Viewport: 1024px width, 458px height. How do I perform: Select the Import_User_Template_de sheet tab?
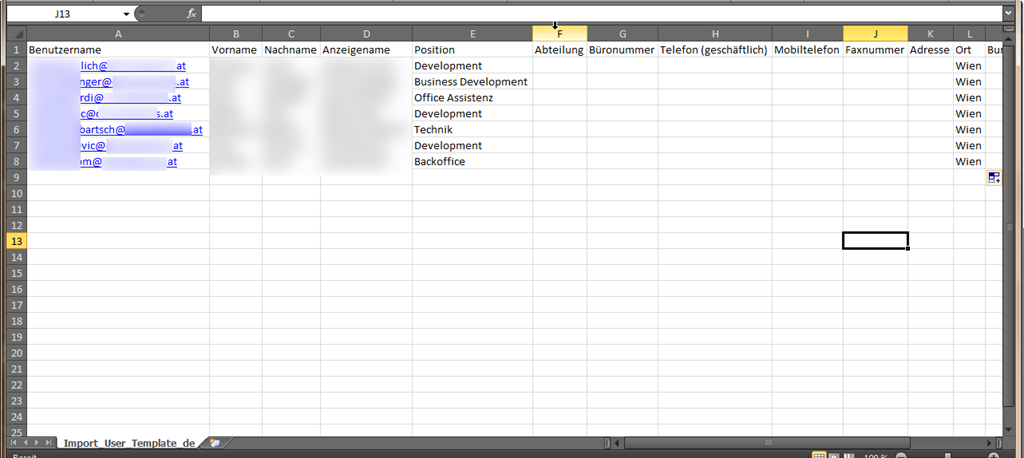129,443
